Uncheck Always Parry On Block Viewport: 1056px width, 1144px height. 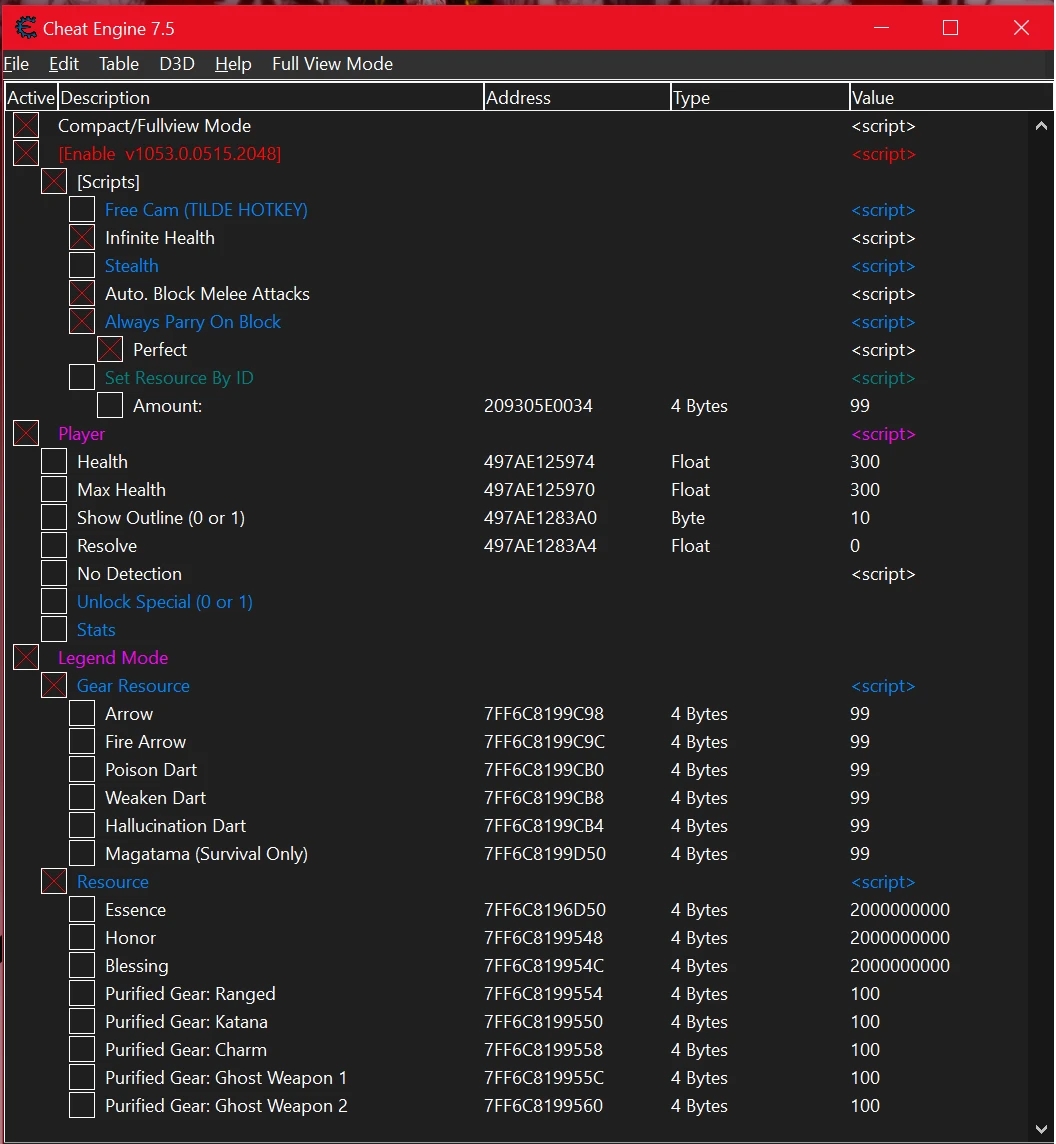(82, 322)
